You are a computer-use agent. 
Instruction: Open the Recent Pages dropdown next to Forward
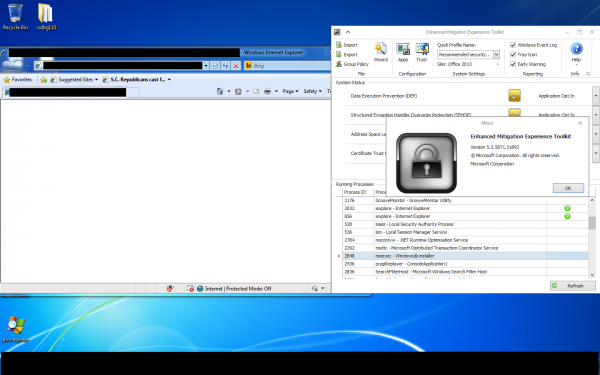click(x=28, y=66)
